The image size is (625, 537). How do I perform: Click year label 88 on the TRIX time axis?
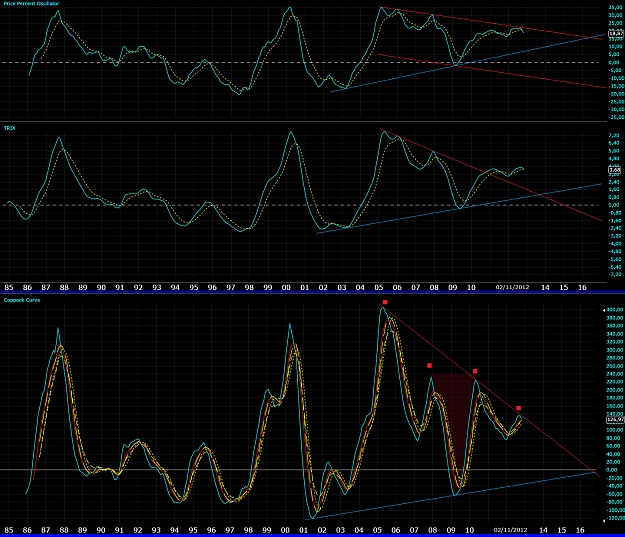tap(64, 287)
